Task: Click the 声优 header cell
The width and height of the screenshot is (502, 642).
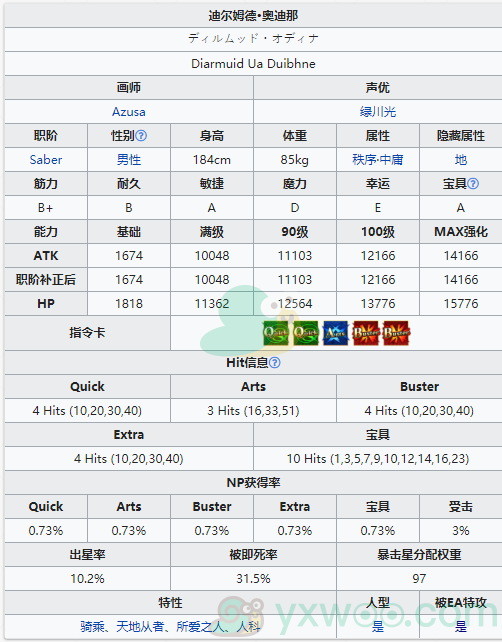Action: [378, 88]
